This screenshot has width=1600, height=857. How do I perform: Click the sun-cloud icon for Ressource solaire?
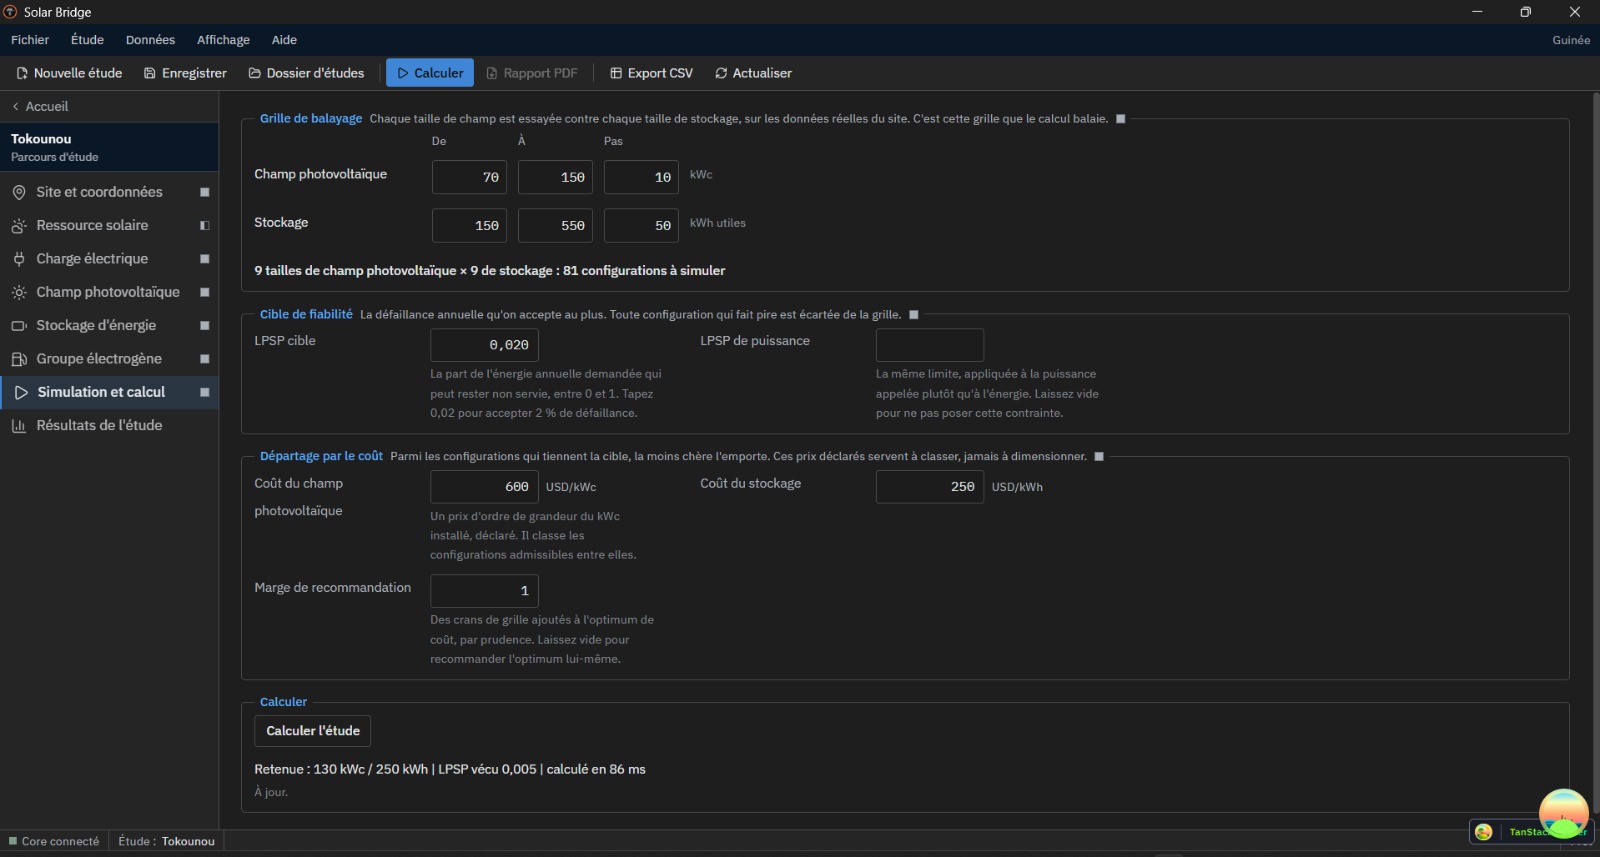pos(19,225)
